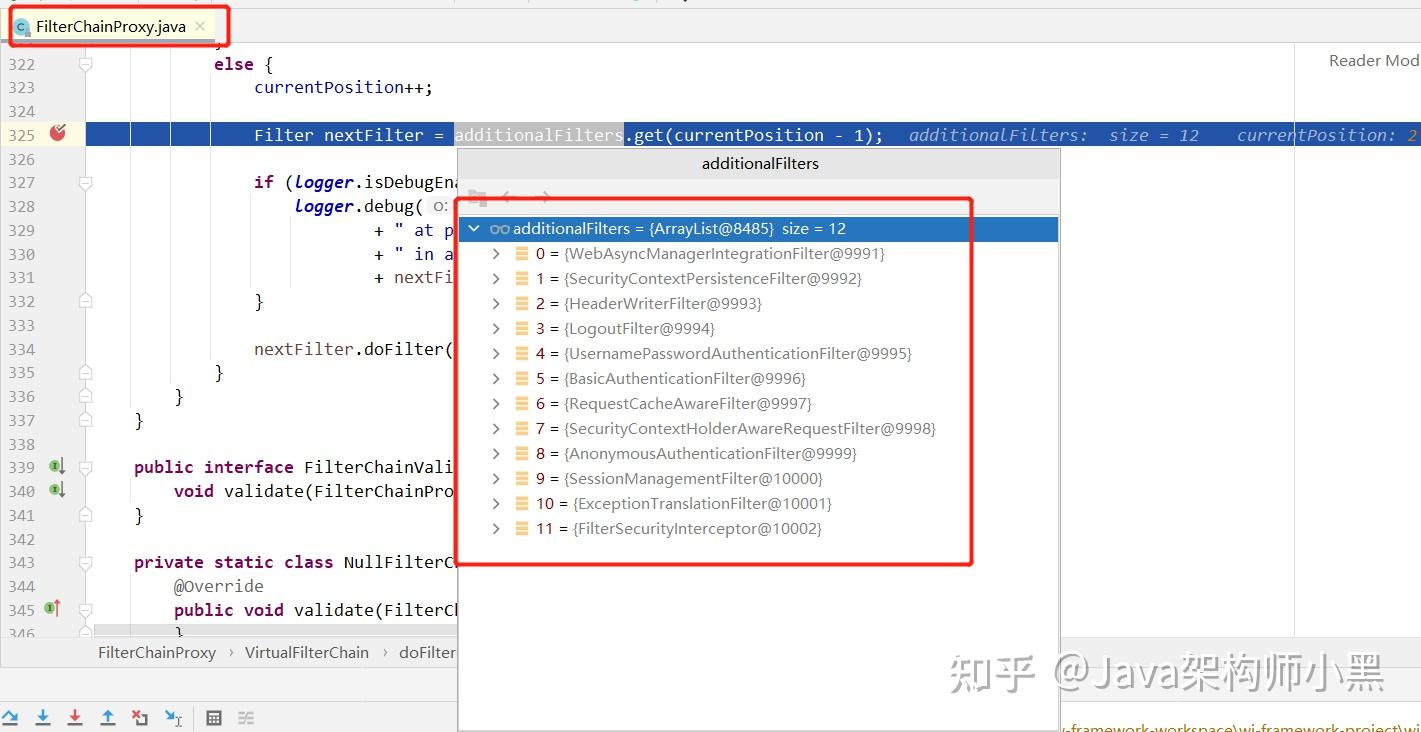Close the FilterChainProxy.java tab
1421x732 pixels.
(x=200, y=26)
